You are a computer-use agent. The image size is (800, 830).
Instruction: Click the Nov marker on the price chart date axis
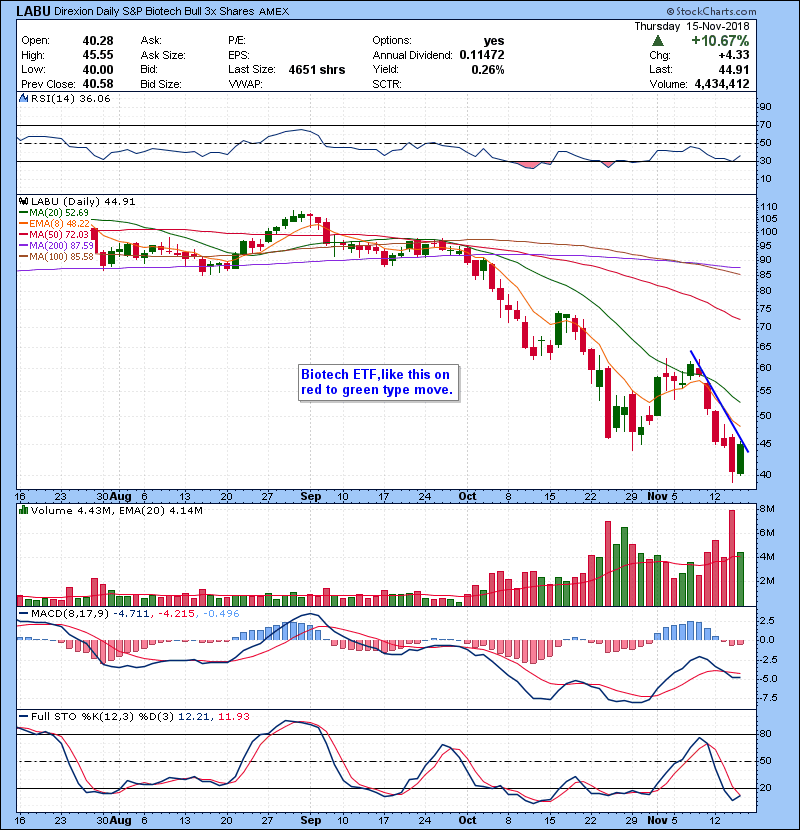coord(657,497)
